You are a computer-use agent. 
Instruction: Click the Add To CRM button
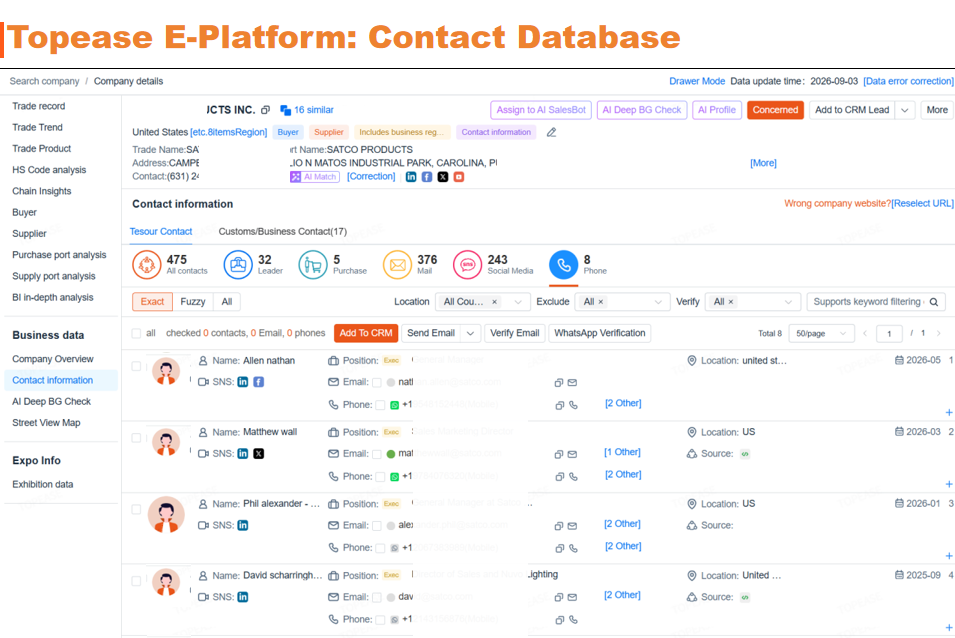[366, 334]
